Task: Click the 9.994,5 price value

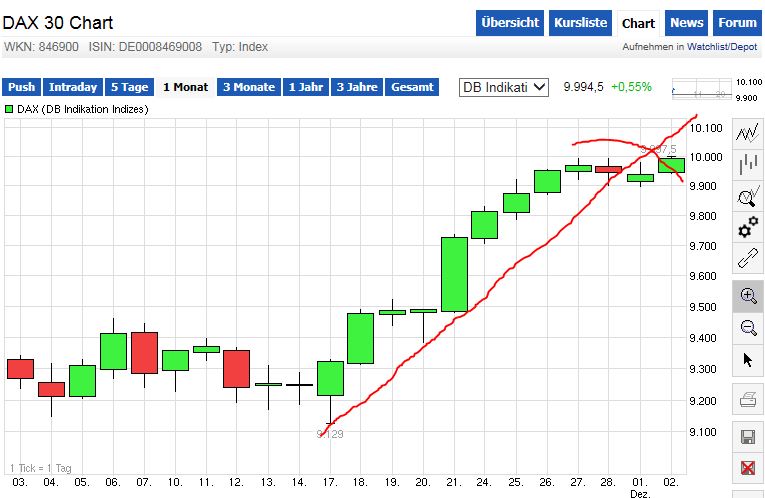Action: pos(584,87)
